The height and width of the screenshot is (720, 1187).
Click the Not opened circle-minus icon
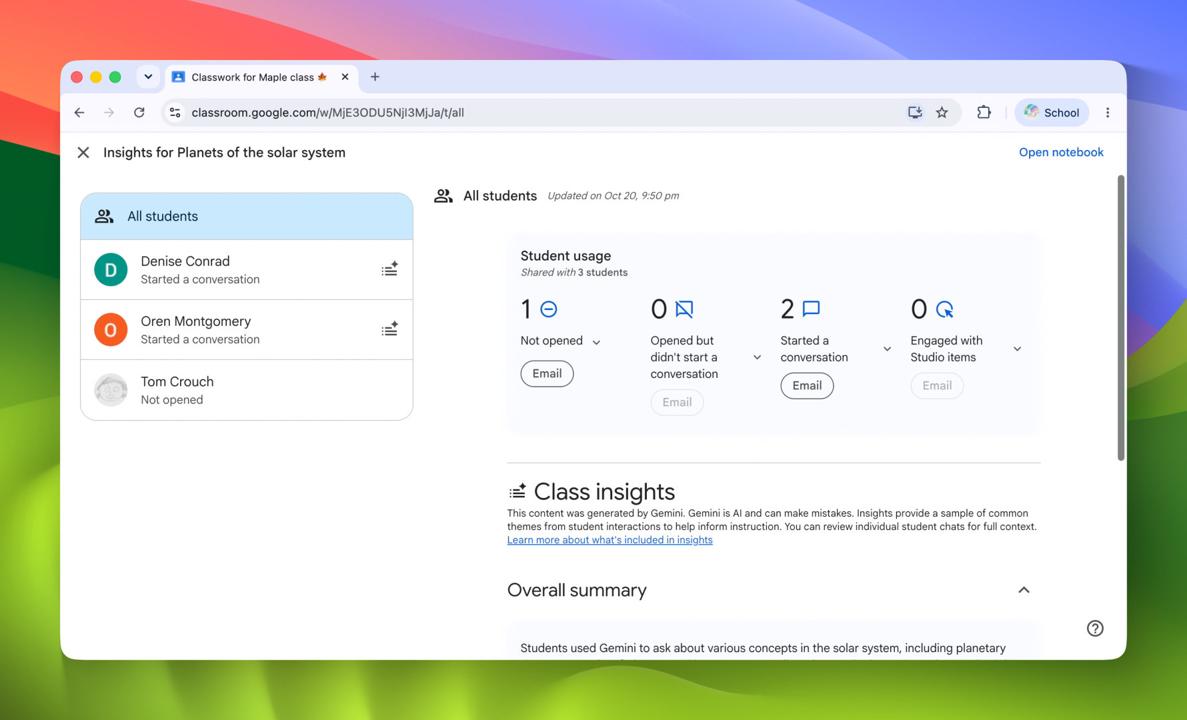click(549, 309)
